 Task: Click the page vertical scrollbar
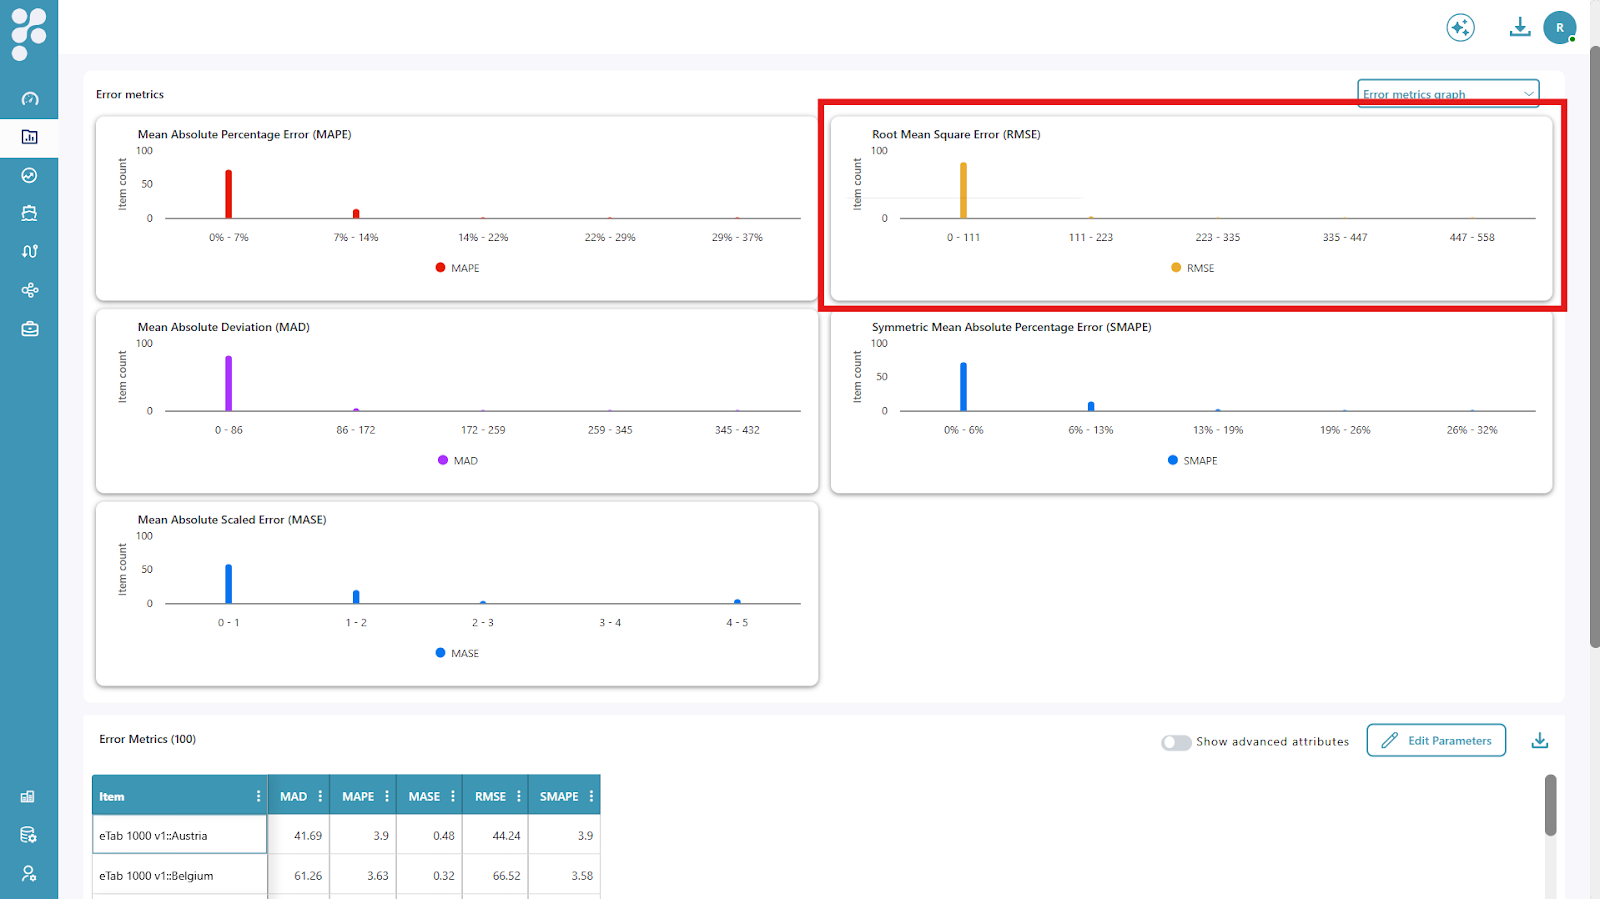(x=1594, y=347)
